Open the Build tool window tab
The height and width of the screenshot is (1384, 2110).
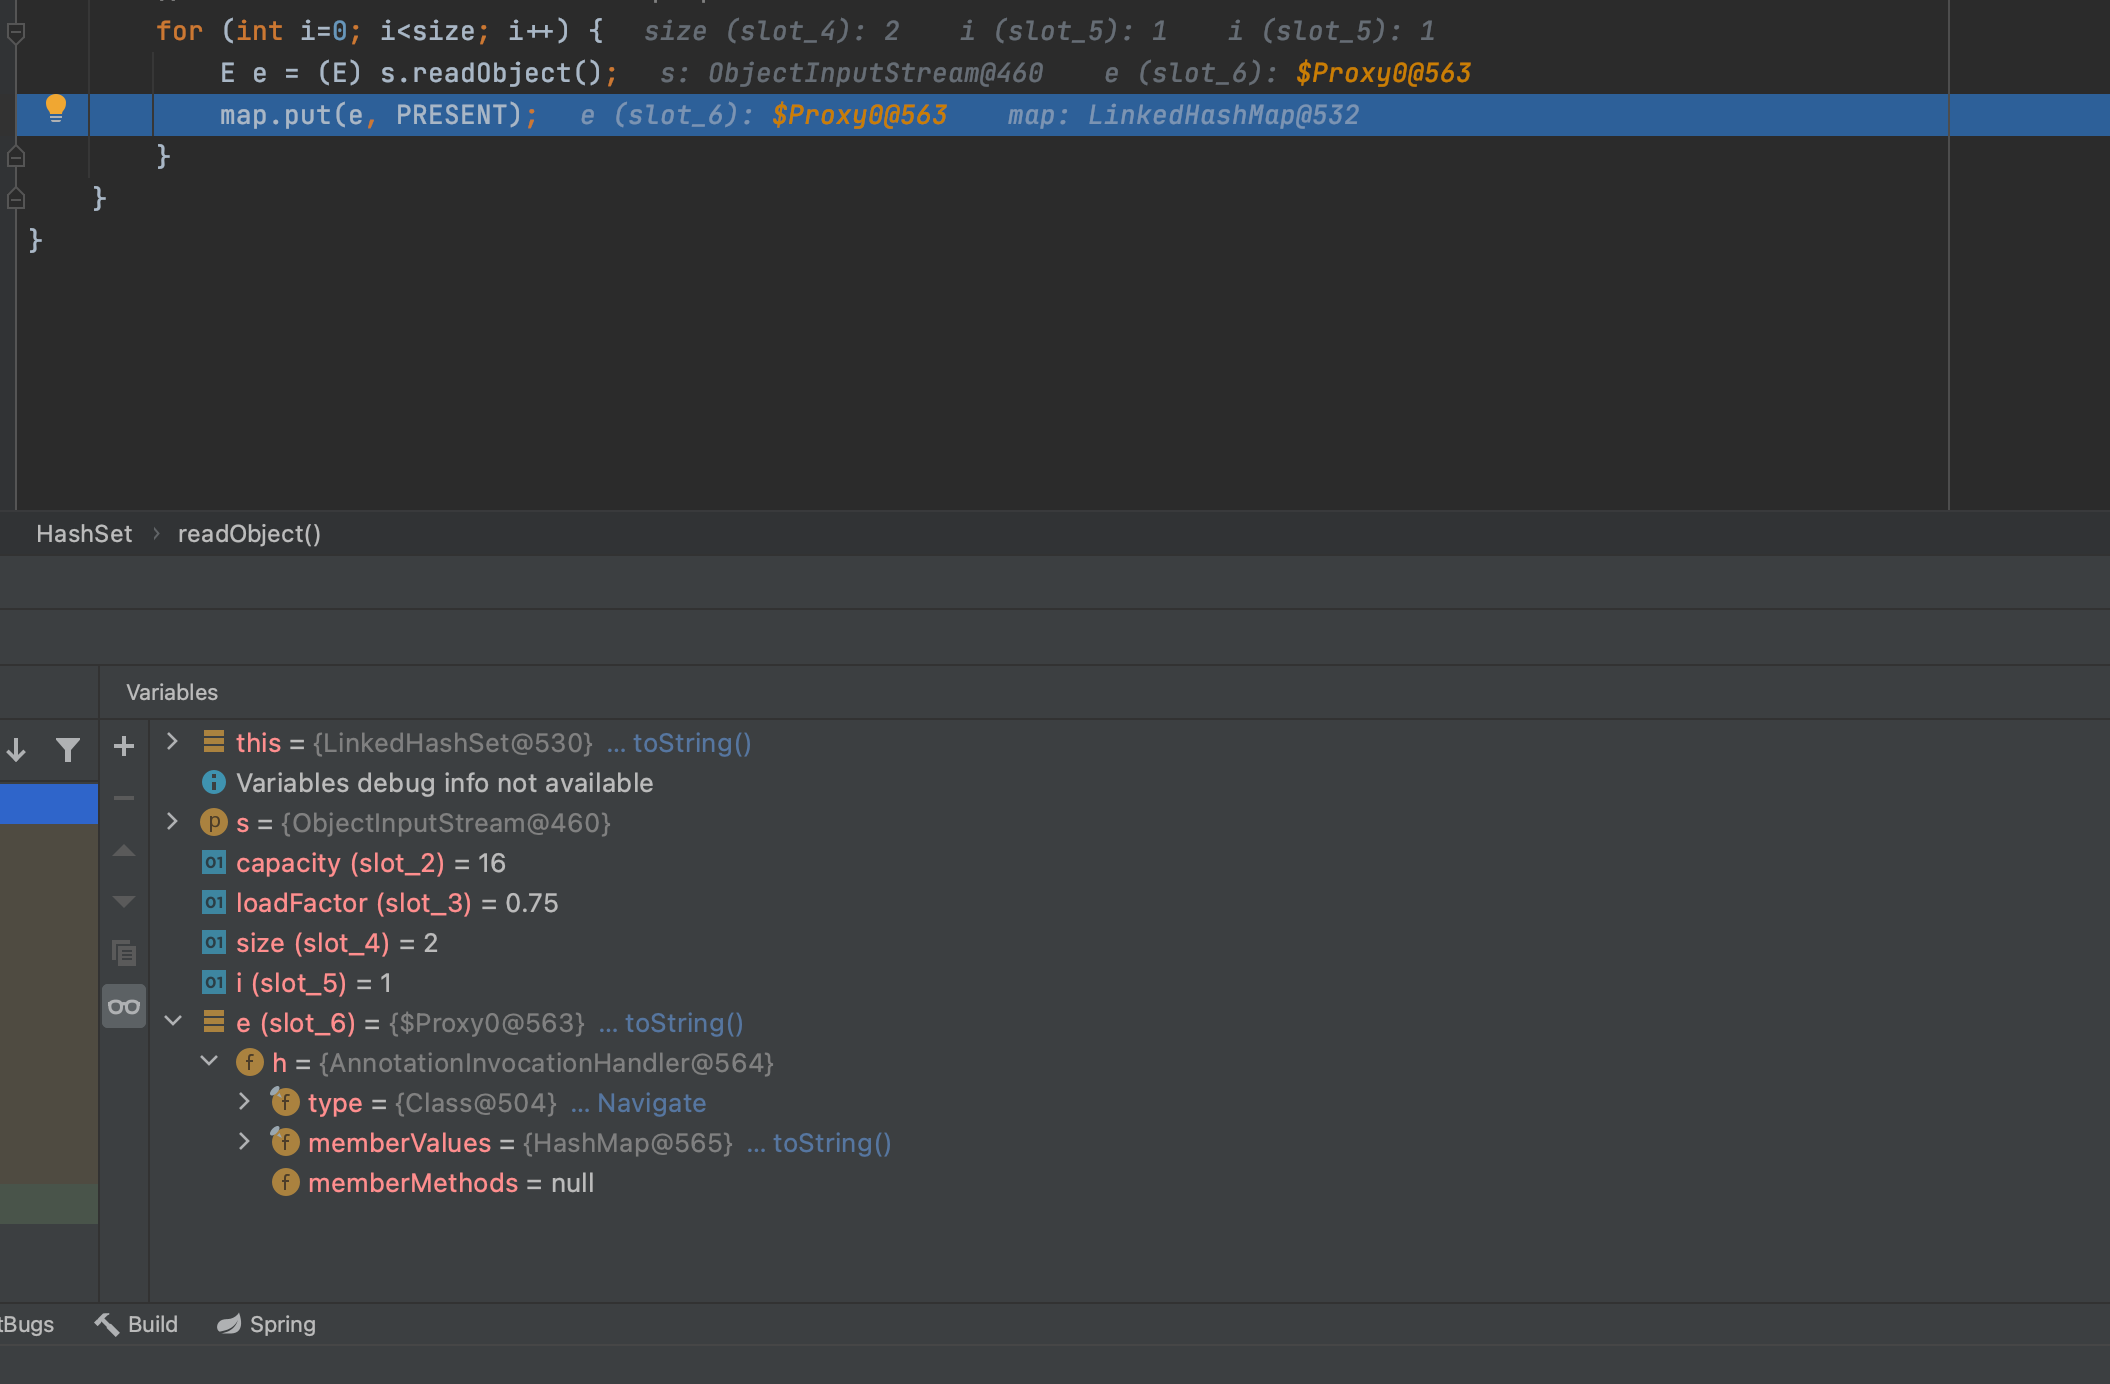[x=136, y=1324]
